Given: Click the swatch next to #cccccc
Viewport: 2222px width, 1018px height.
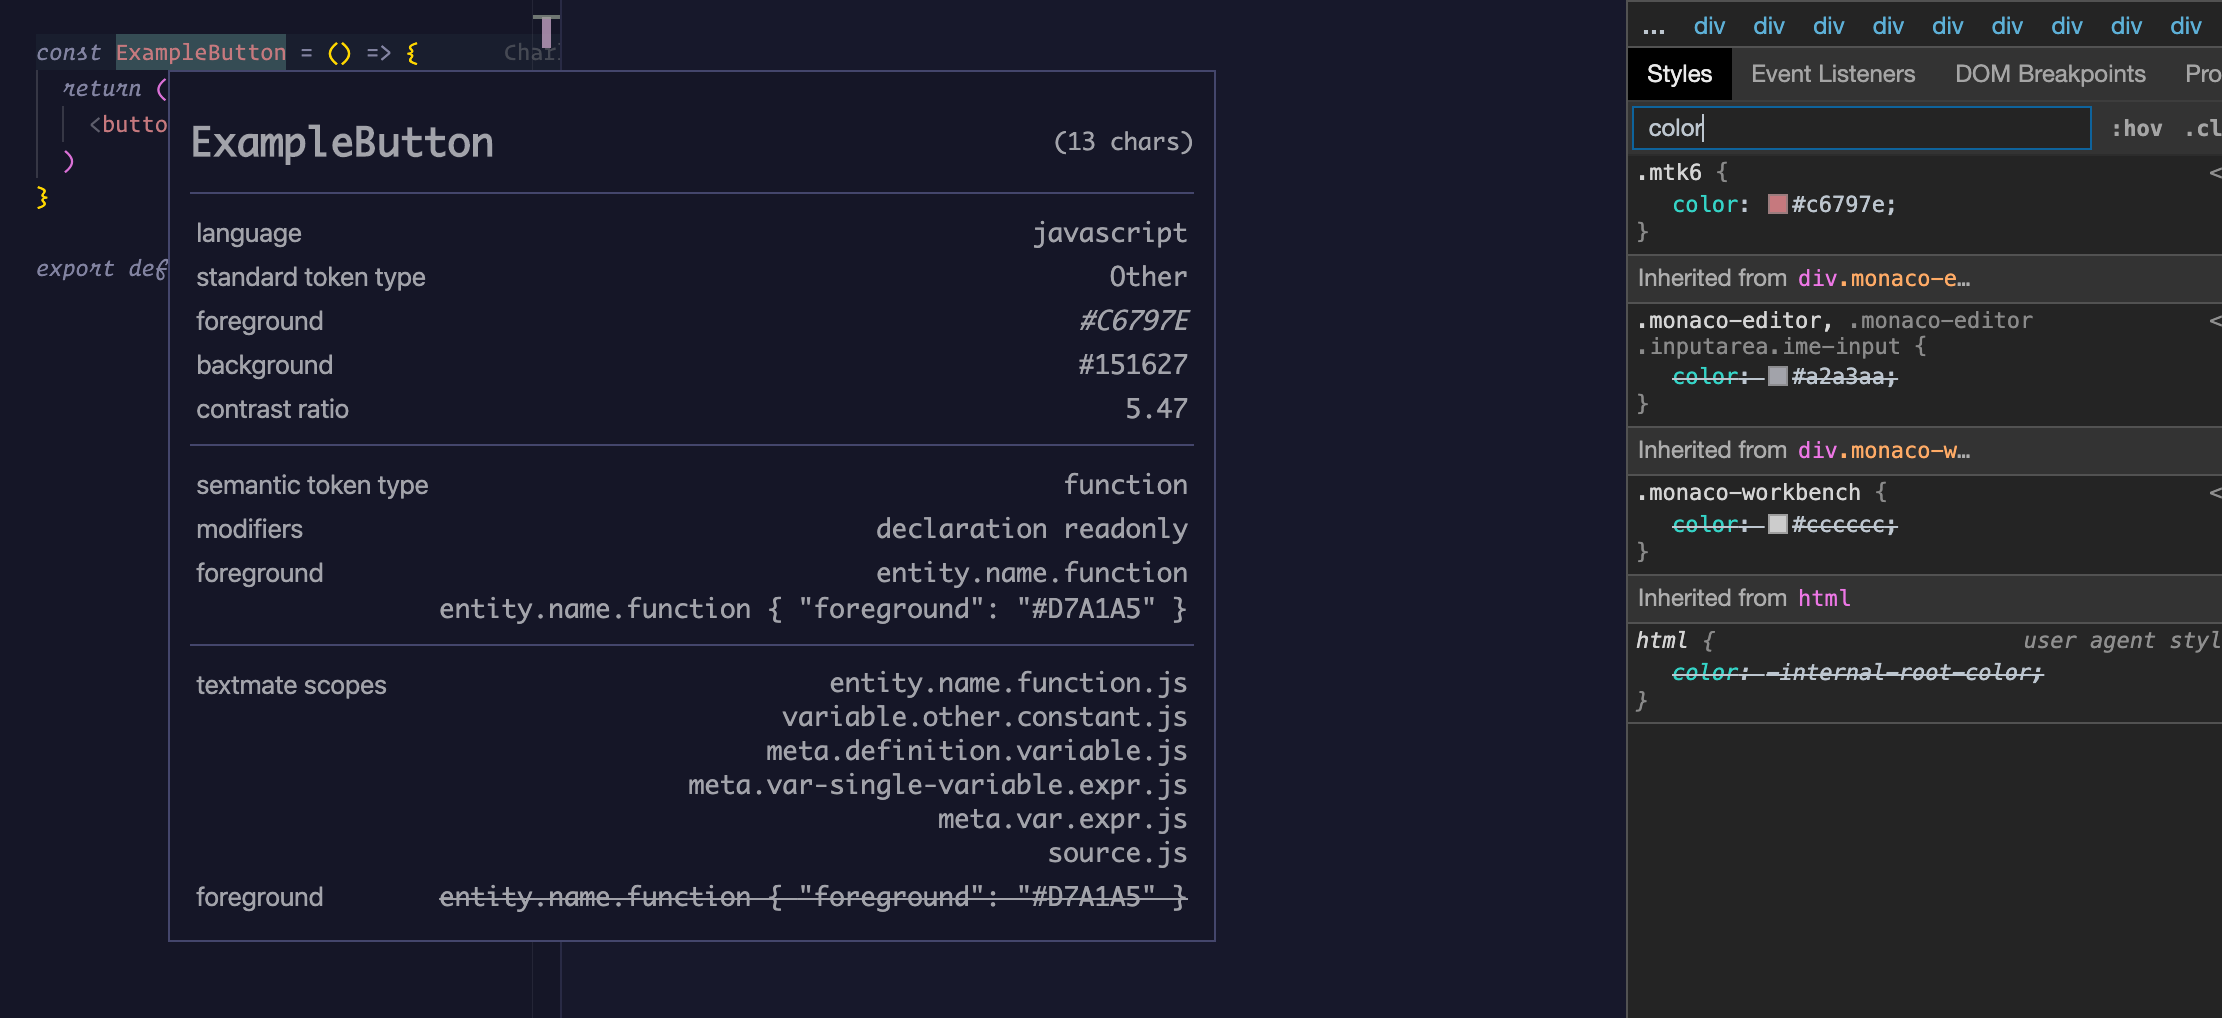Looking at the screenshot, I should tap(1777, 524).
